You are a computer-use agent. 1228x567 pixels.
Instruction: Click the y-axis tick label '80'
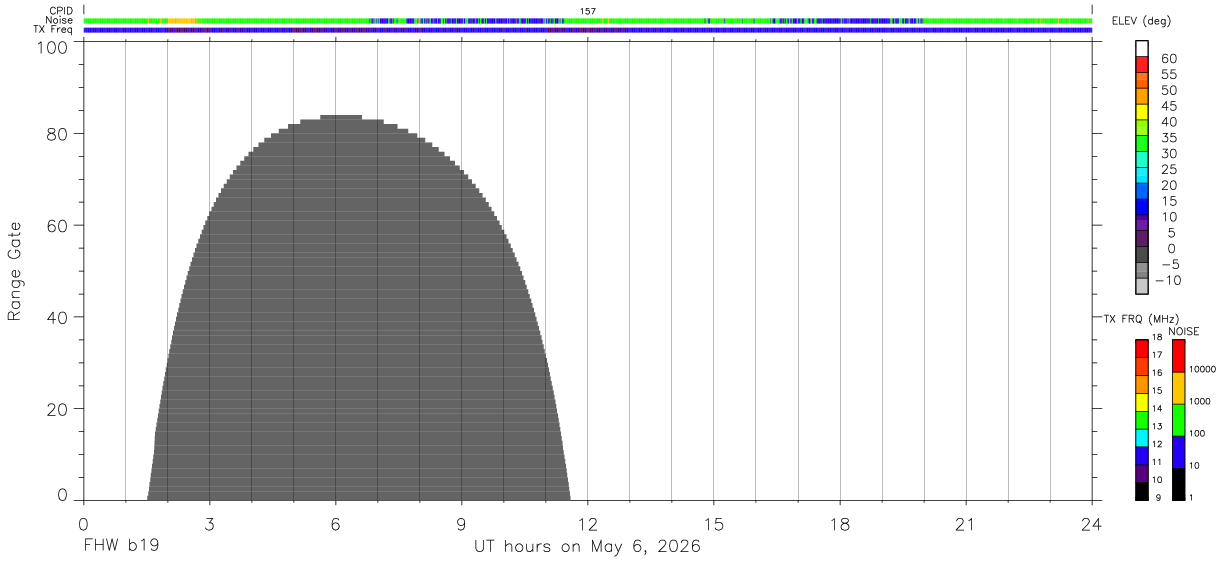tap(58, 133)
